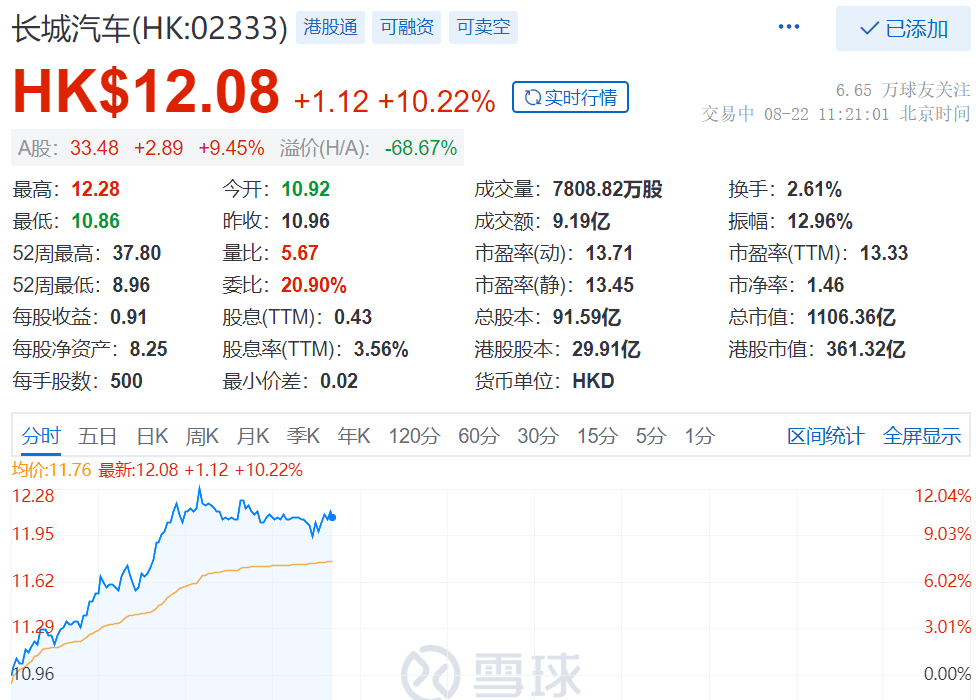The height and width of the screenshot is (700, 976).
Task: Click the chart's 11.95 price axis label
Action: tap(33, 534)
